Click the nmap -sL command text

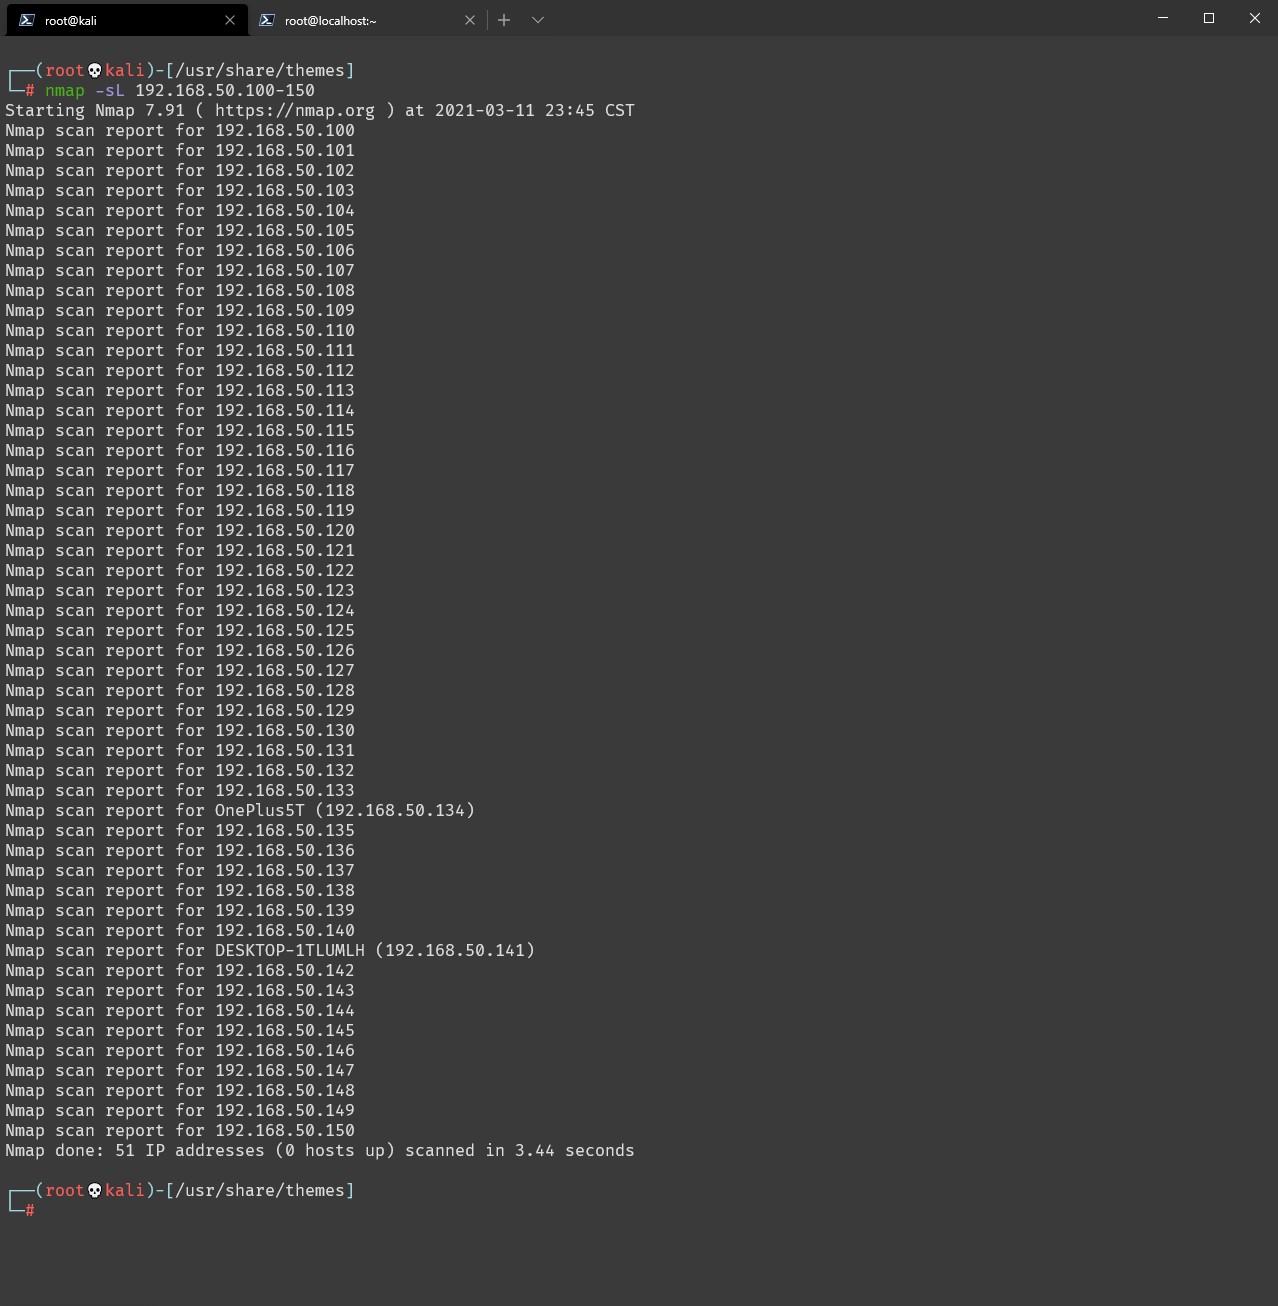click(x=85, y=90)
